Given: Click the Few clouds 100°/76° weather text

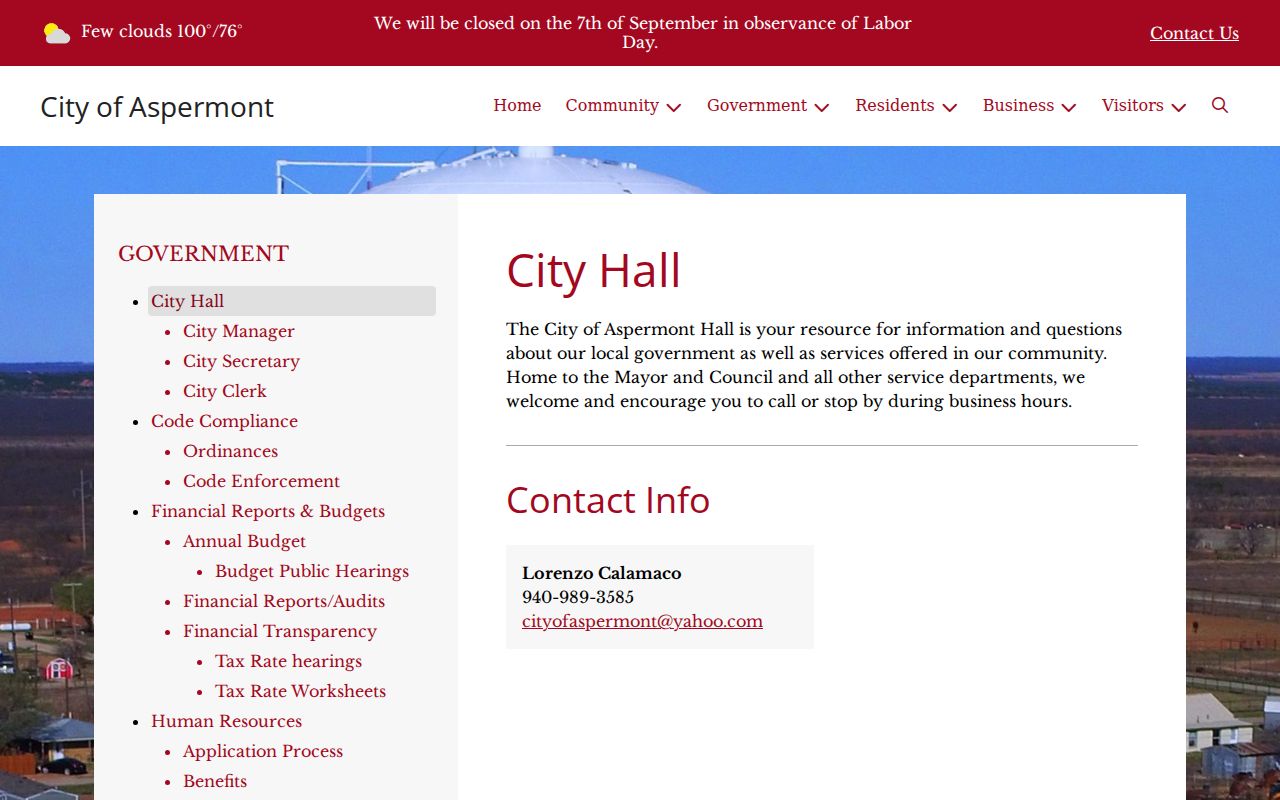Looking at the screenshot, I should [x=161, y=31].
